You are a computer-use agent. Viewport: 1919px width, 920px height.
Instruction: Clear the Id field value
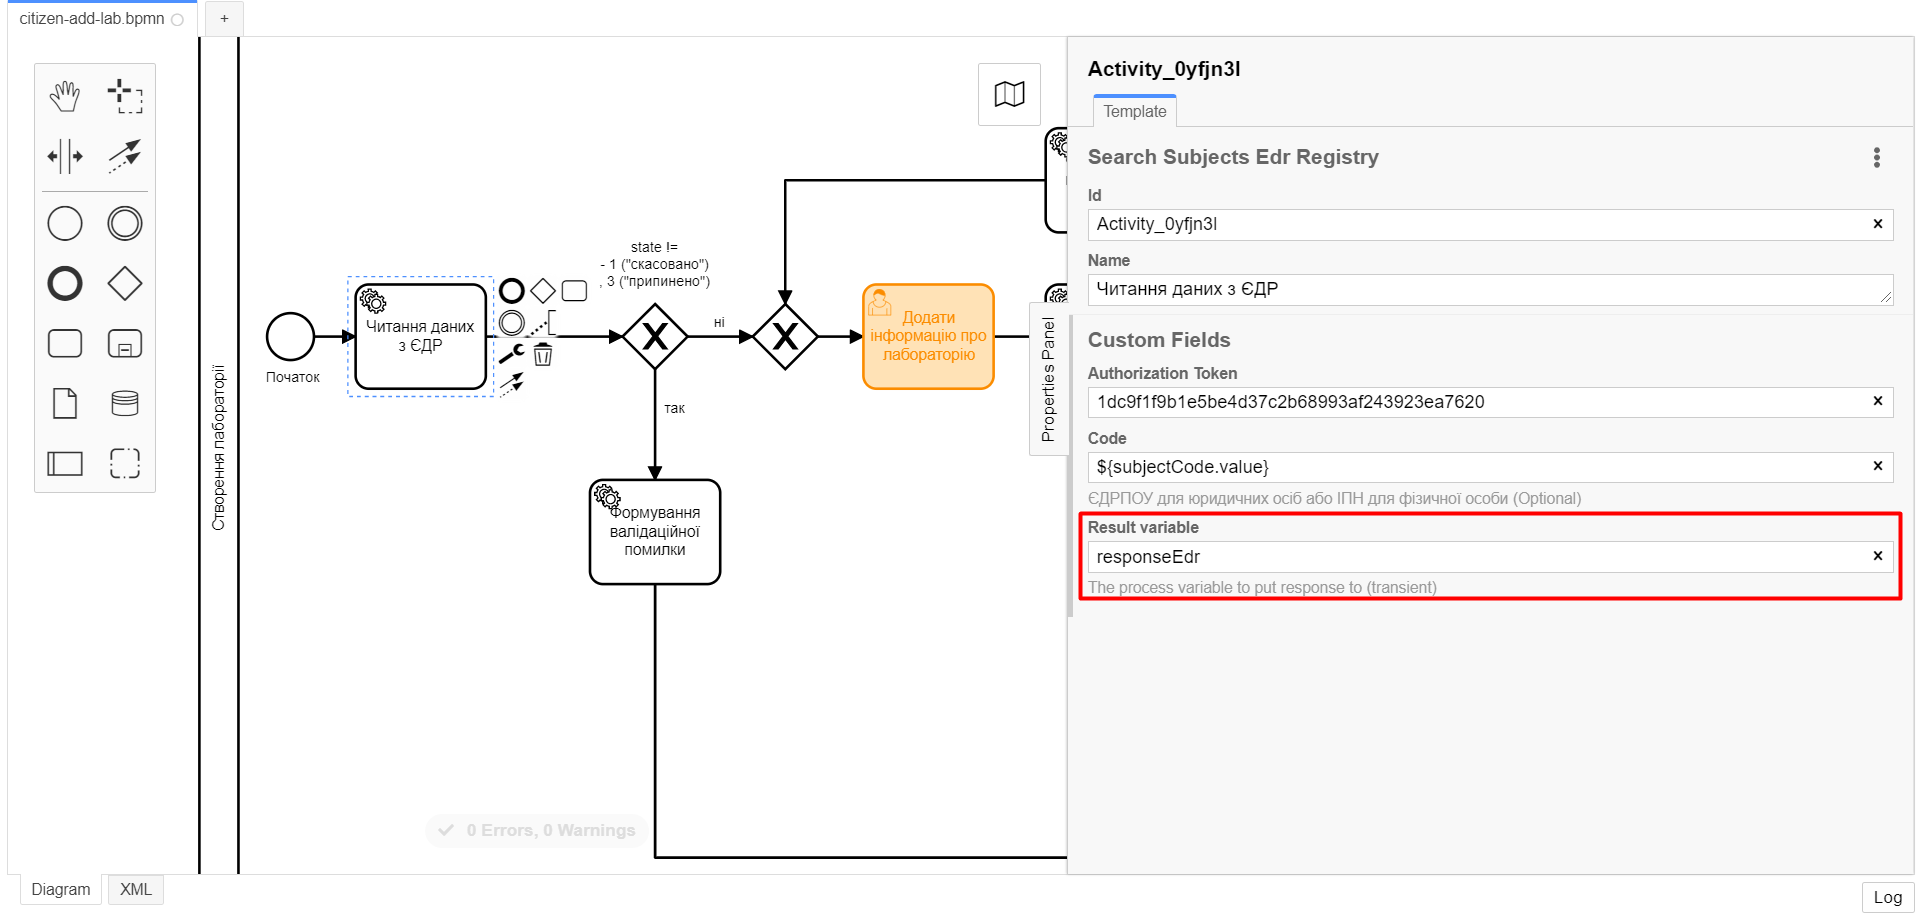1878,224
